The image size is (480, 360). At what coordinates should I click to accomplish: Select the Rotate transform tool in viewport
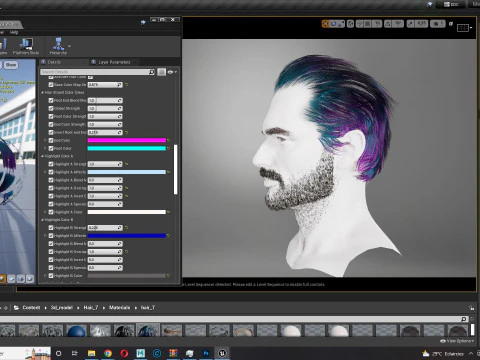tap(333, 24)
